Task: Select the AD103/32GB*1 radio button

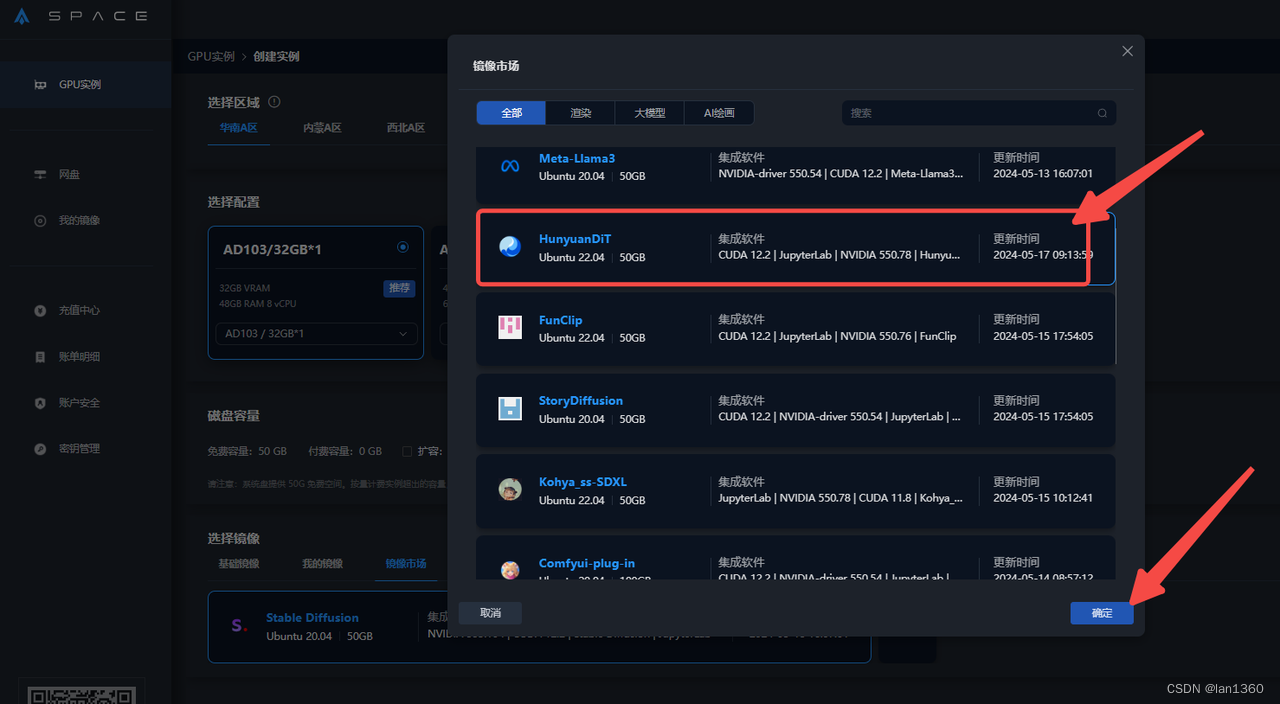Action: [402, 247]
